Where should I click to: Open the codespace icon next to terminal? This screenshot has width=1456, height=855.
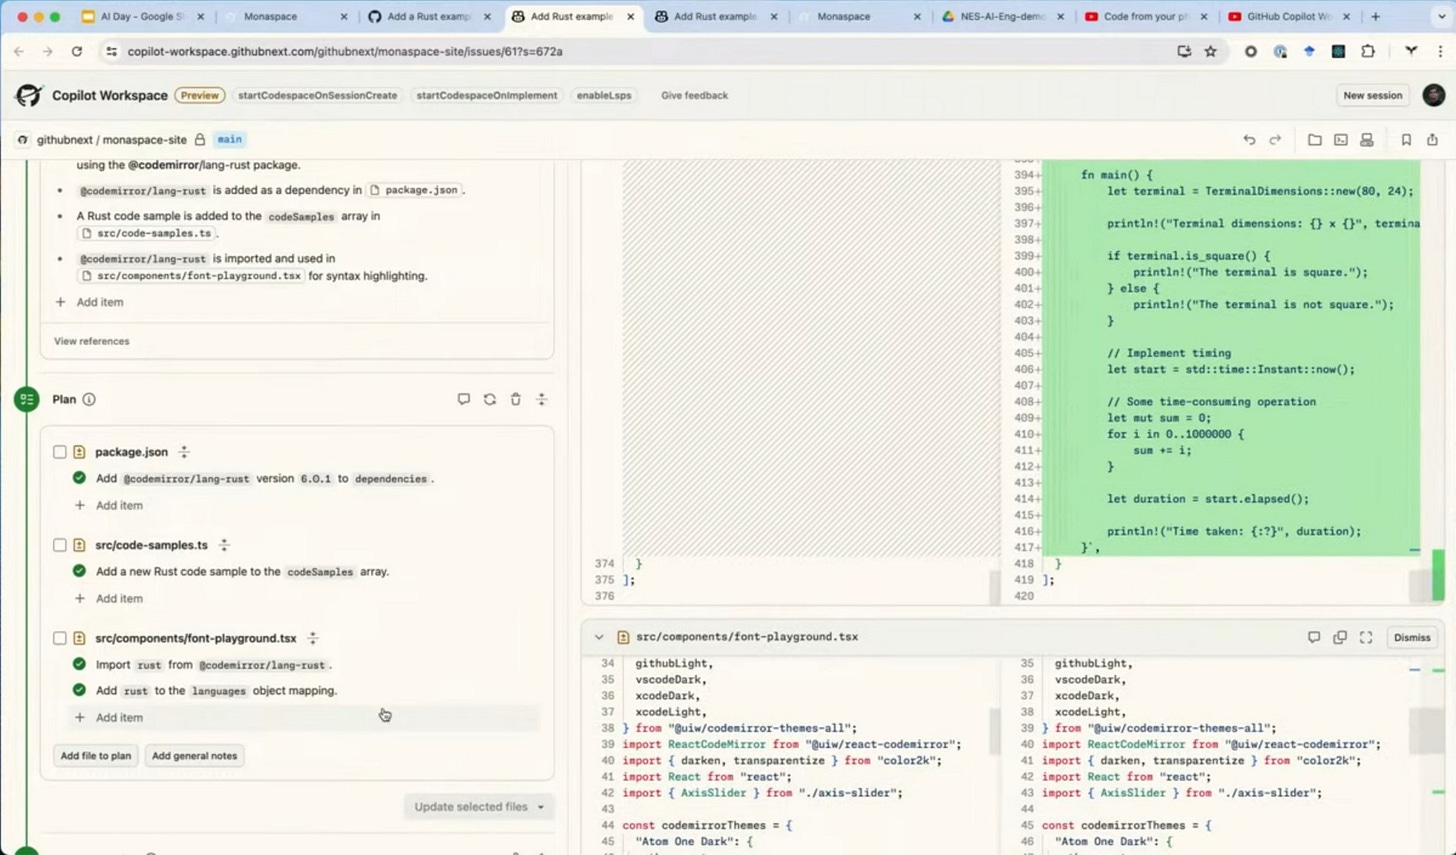(1367, 140)
